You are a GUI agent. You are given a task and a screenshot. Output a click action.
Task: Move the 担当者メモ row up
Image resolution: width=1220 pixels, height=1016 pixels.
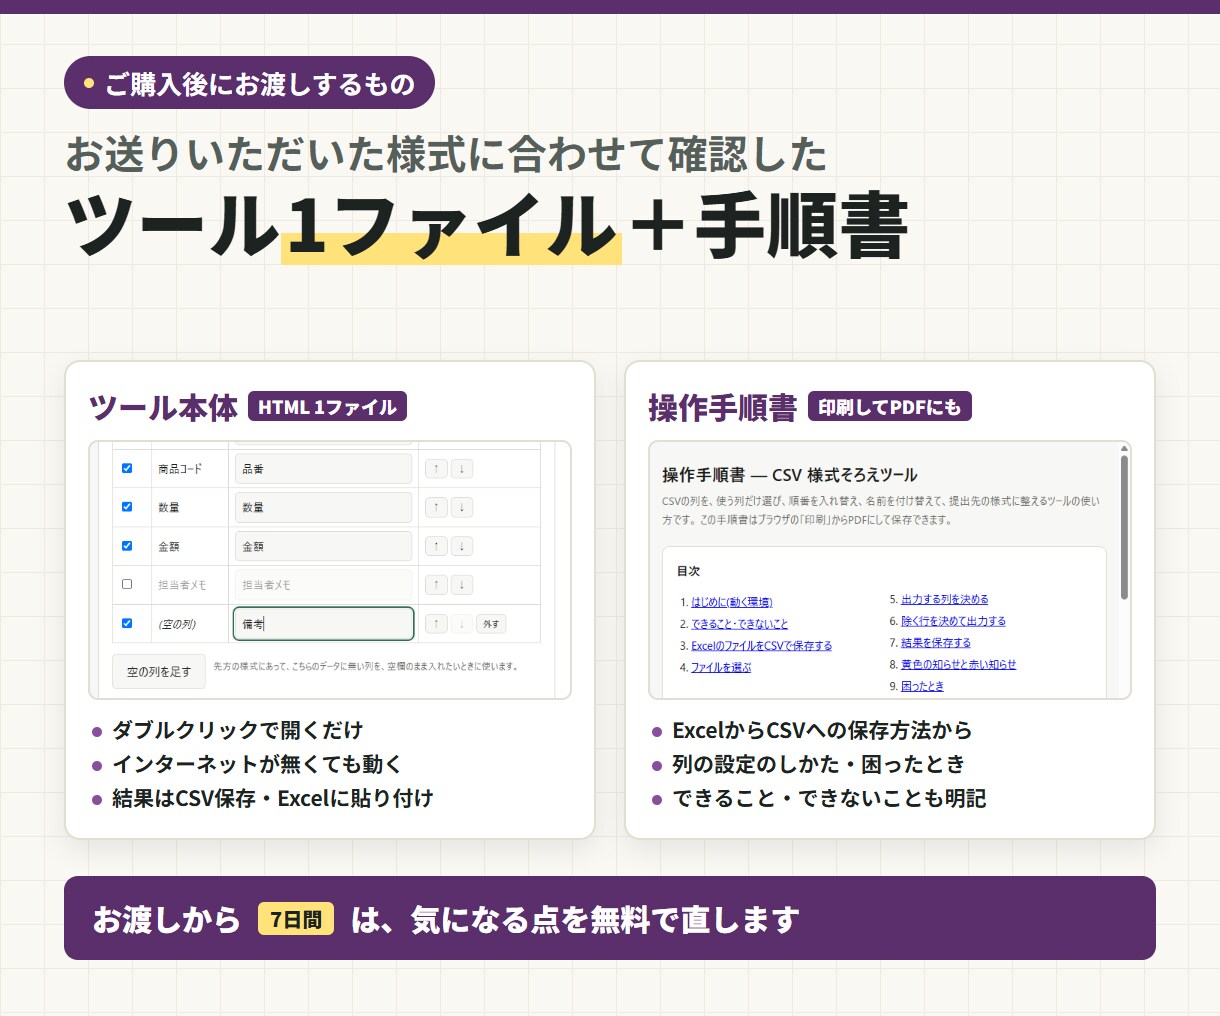tap(436, 585)
